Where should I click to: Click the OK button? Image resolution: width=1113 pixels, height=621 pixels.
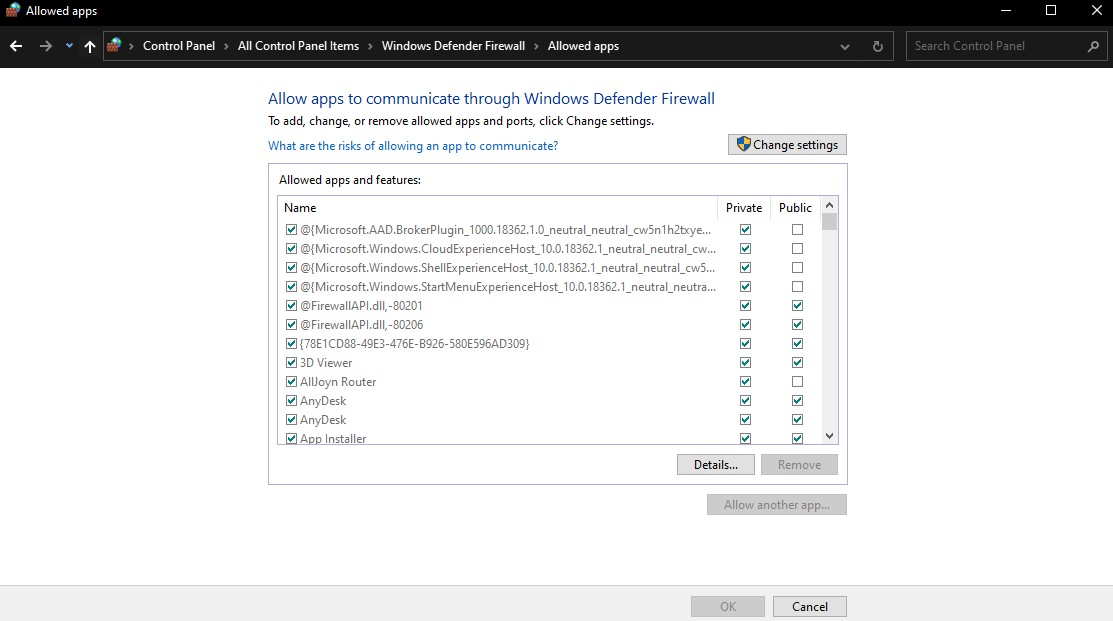[x=728, y=607]
